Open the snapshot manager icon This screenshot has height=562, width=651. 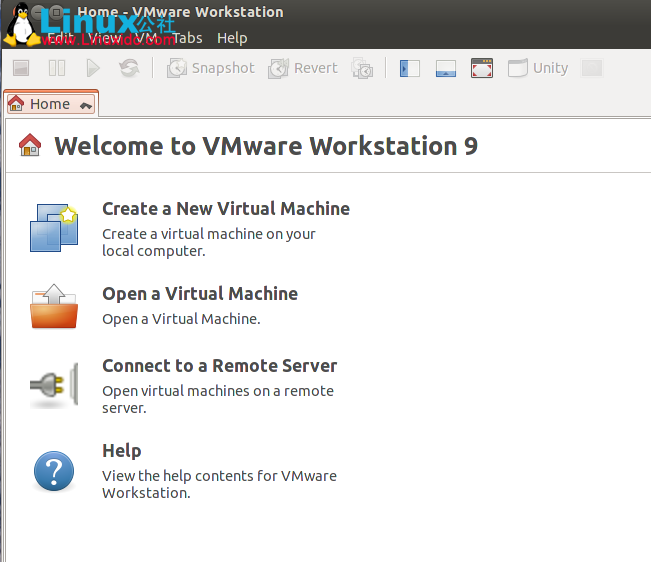pos(362,68)
